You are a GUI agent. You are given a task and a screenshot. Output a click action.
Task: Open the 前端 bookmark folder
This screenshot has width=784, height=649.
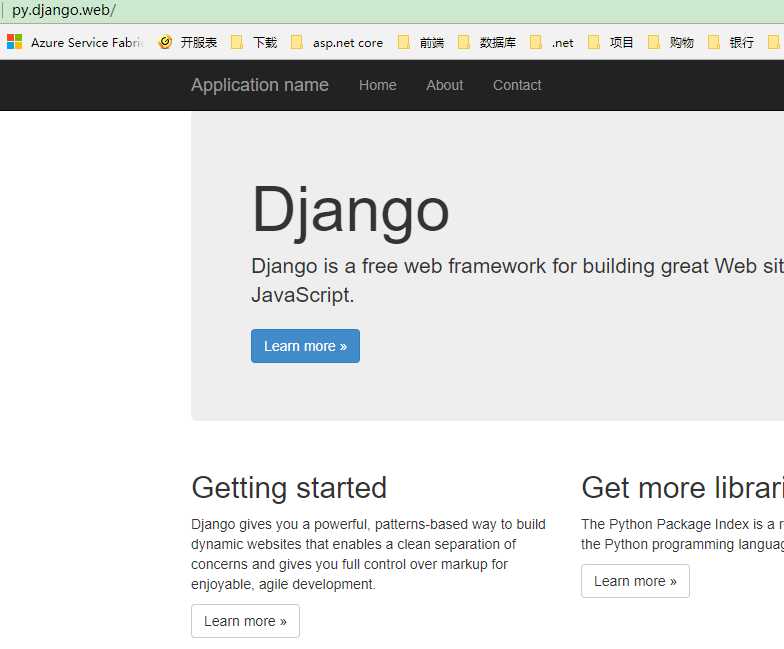click(421, 42)
